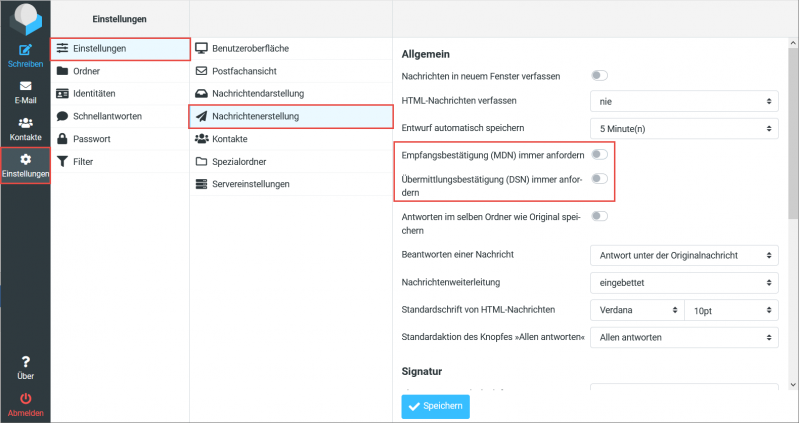Enable Empfangsbestätigung (MDN) immer anfordern
This screenshot has height=423, width=799.
click(599, 154)
